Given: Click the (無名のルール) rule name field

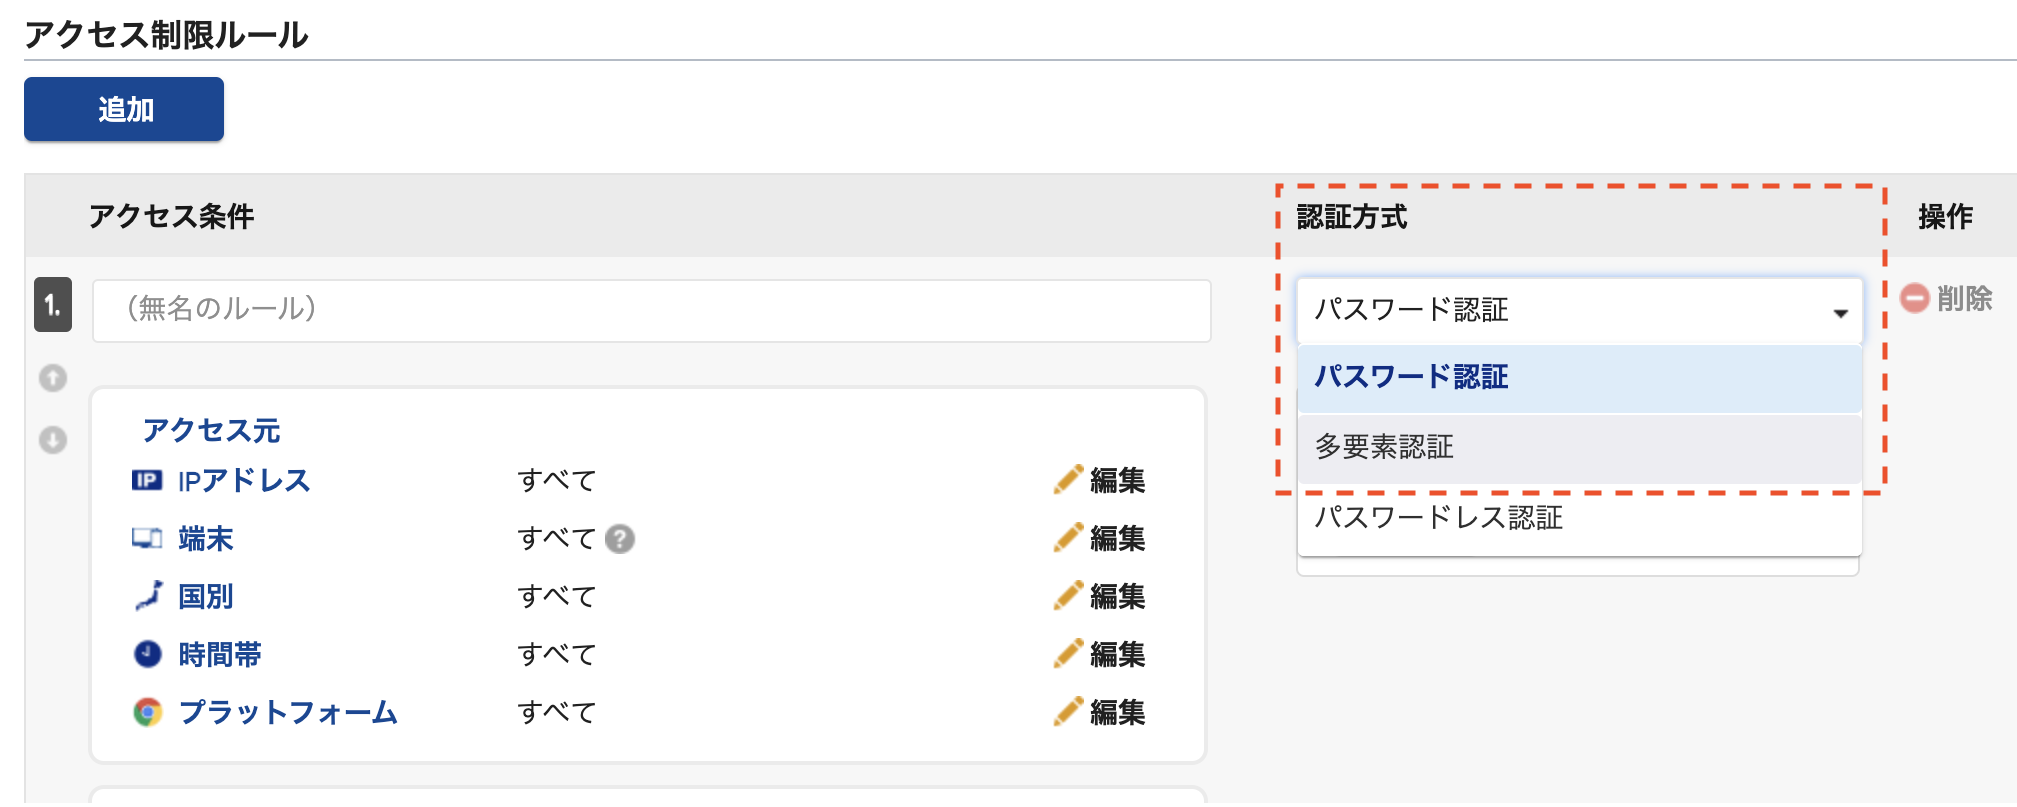Looking at the screenshot, I should tap(652, 310).
